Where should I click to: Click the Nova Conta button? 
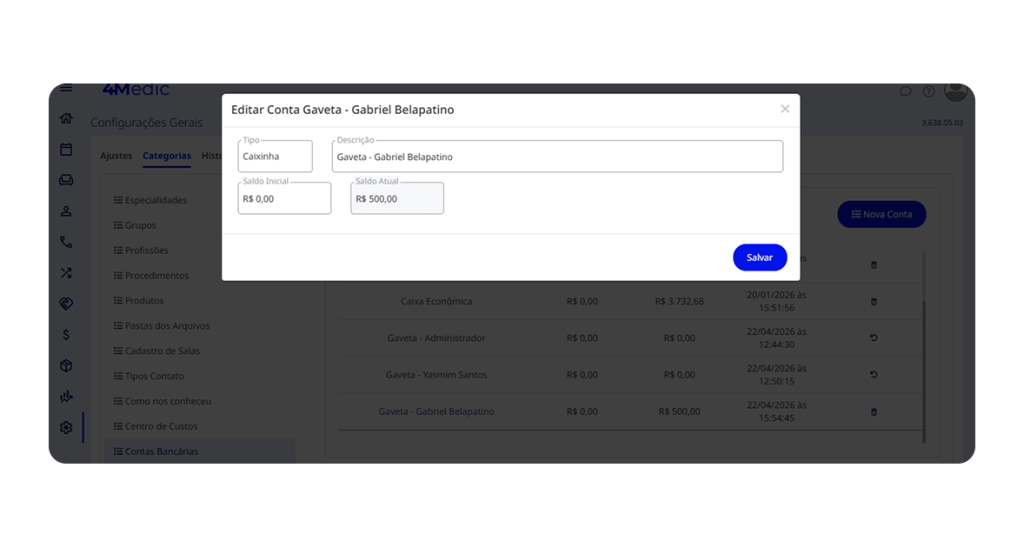click(881, 214)
